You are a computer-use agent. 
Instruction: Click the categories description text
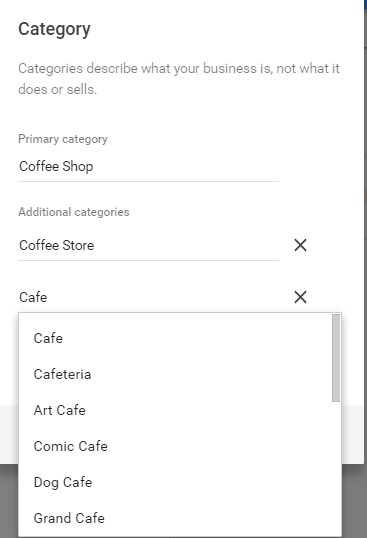tap(179, 79)
